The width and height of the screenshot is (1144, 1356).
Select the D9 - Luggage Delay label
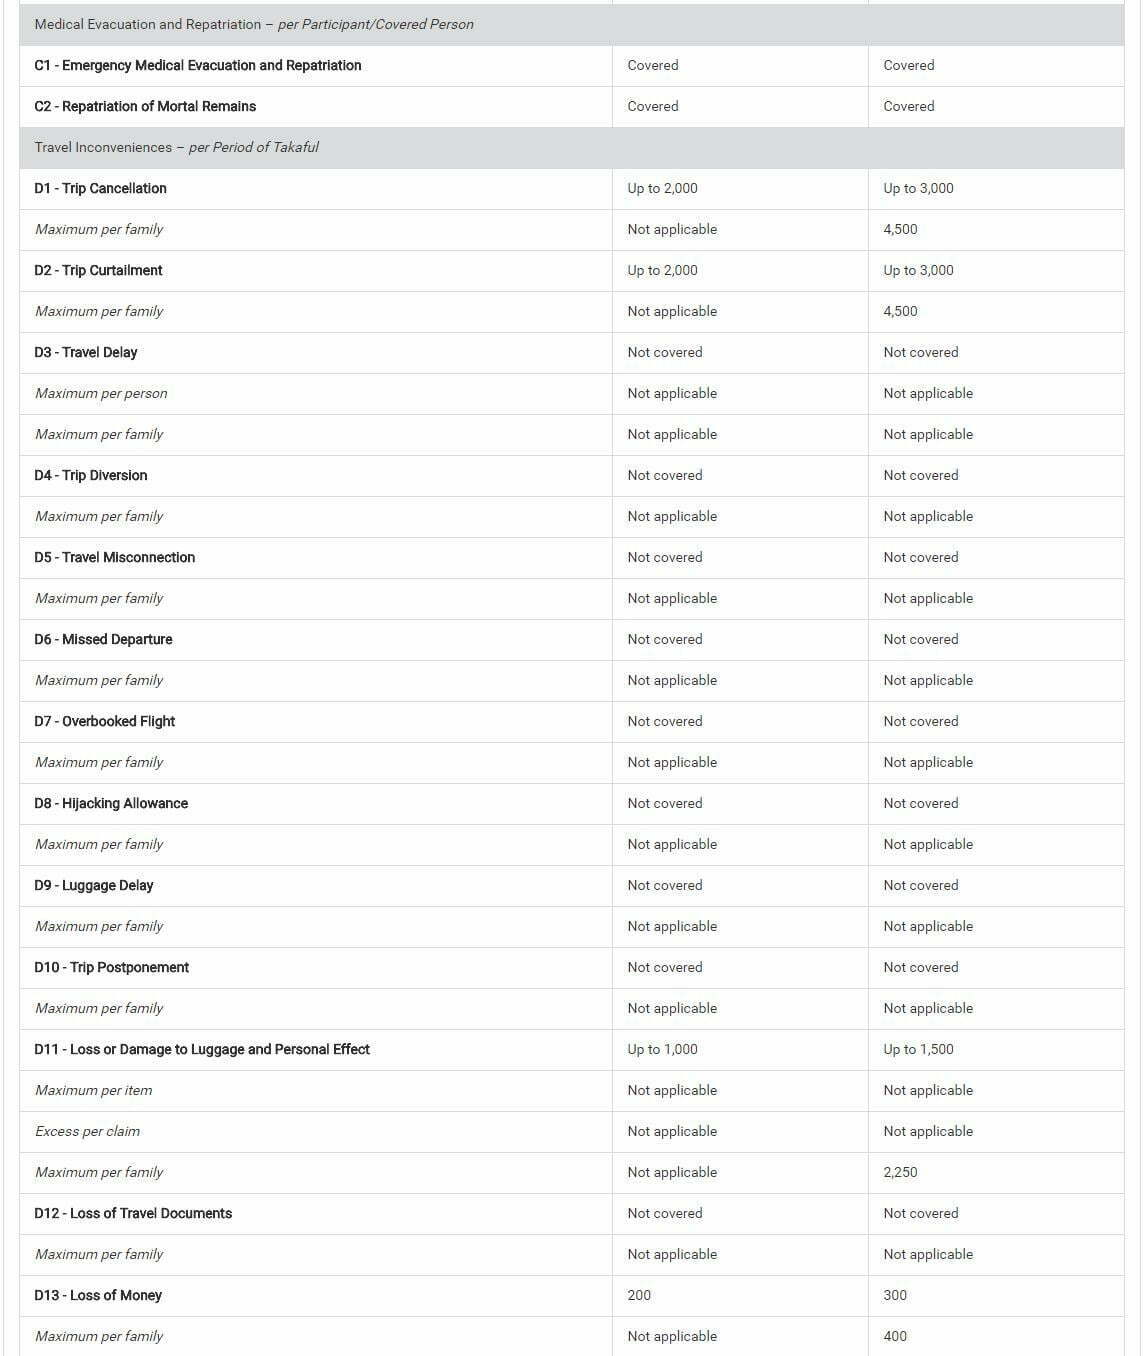pyautogui.click(x=94, y=885)
